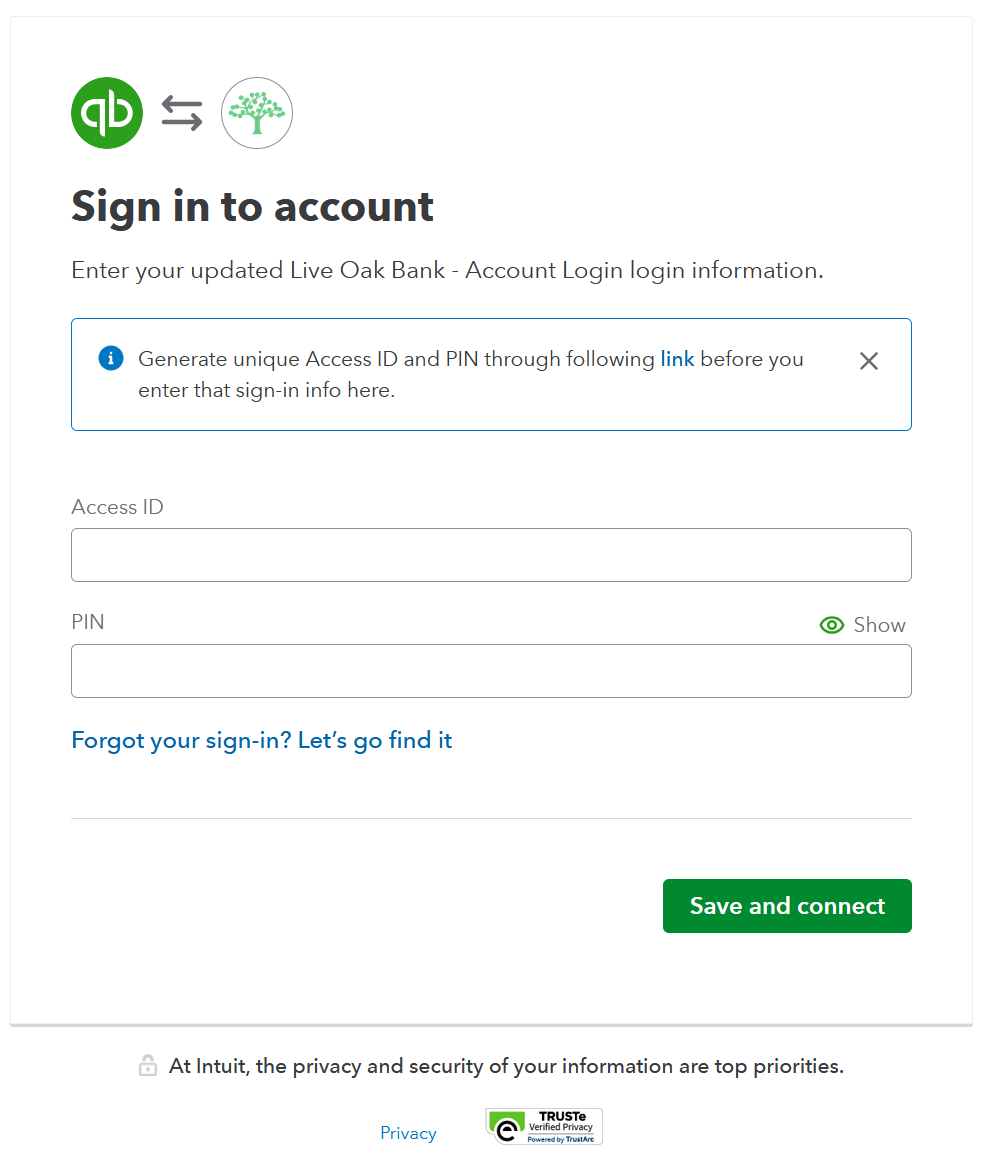Open the 'link' hyperlink in the notice
This screenshot has height=1164, width=984.
click(677, 358)
